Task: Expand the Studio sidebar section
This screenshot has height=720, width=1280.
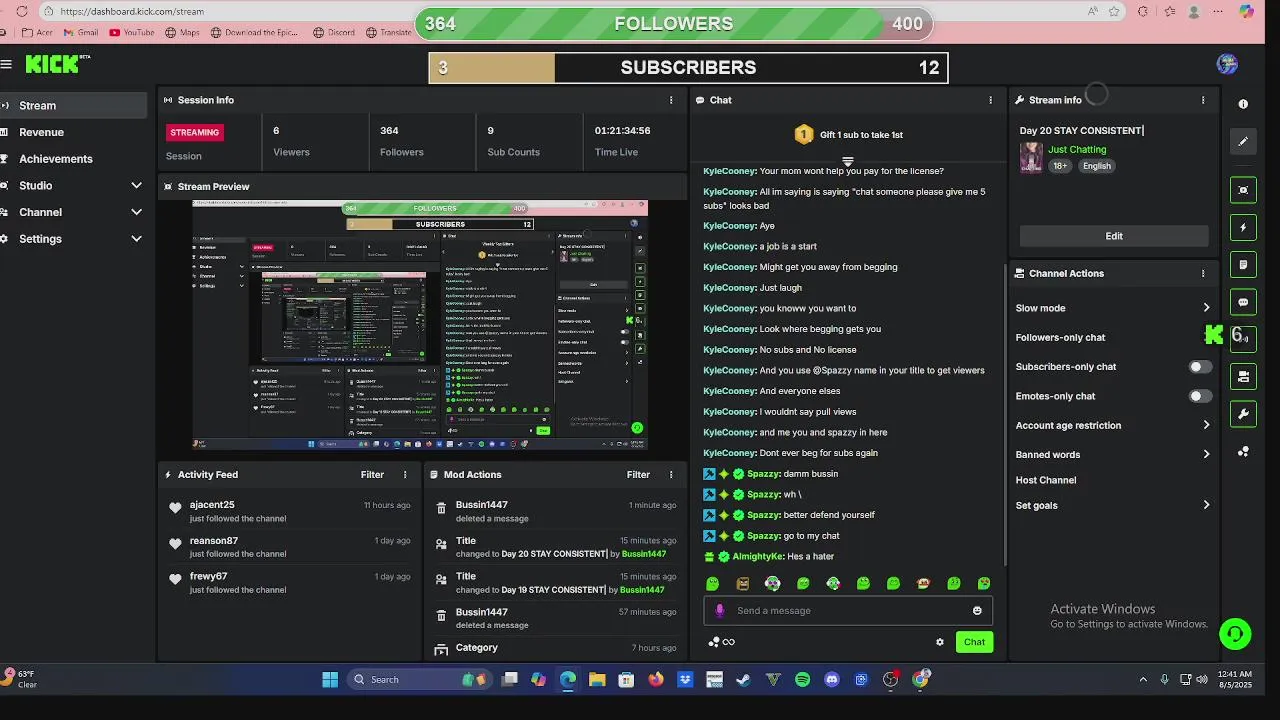Action: [136, 186]
